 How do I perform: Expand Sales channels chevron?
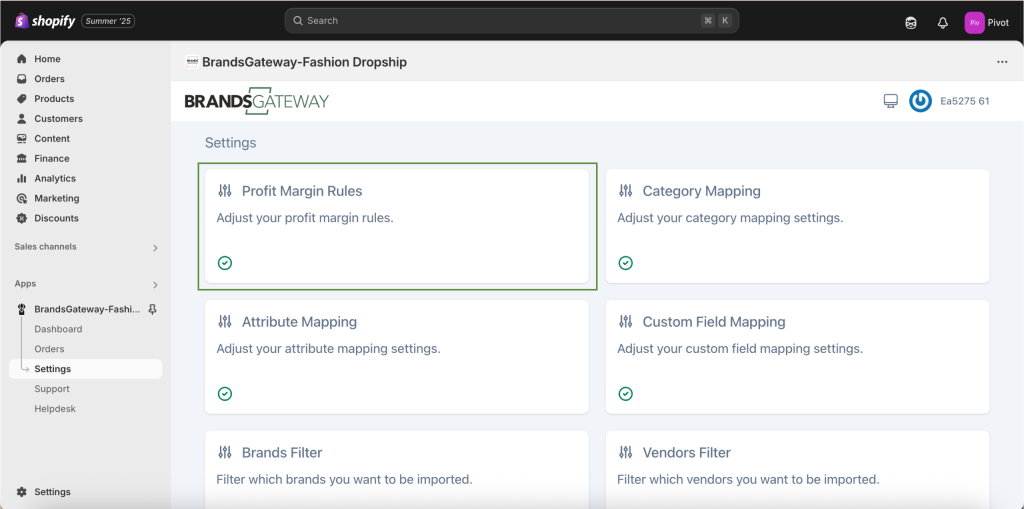[155, 248]
